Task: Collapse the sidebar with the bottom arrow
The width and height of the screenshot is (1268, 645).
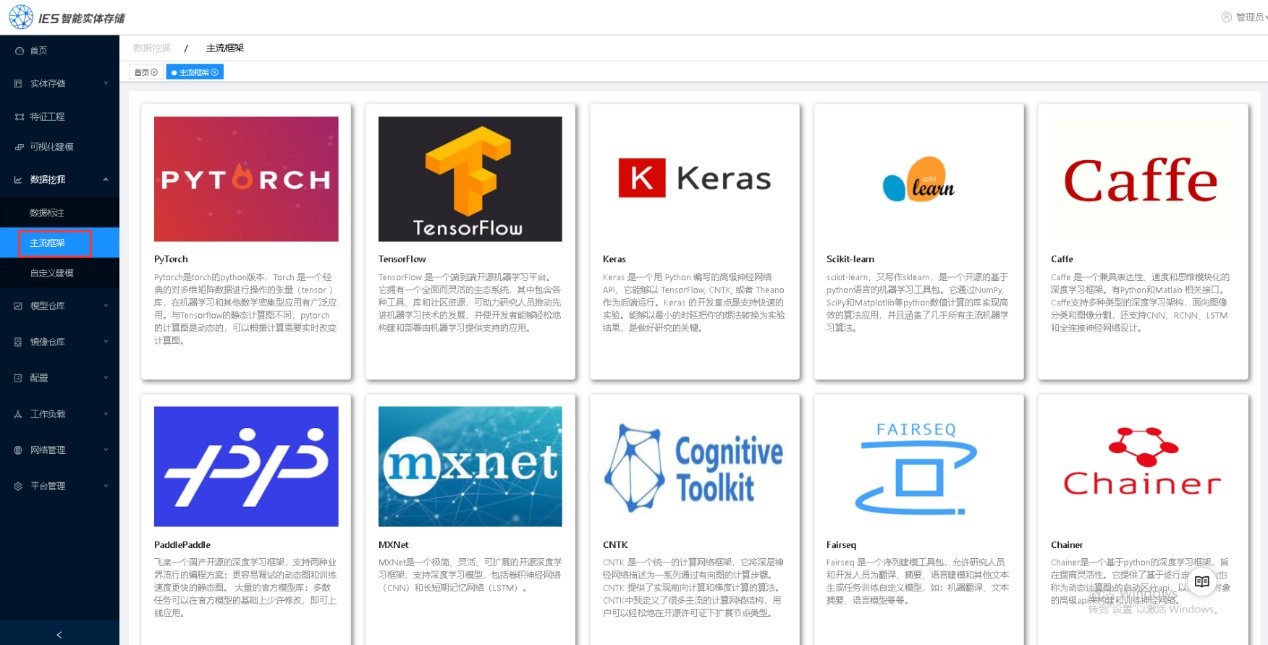Action: (59, 634)
